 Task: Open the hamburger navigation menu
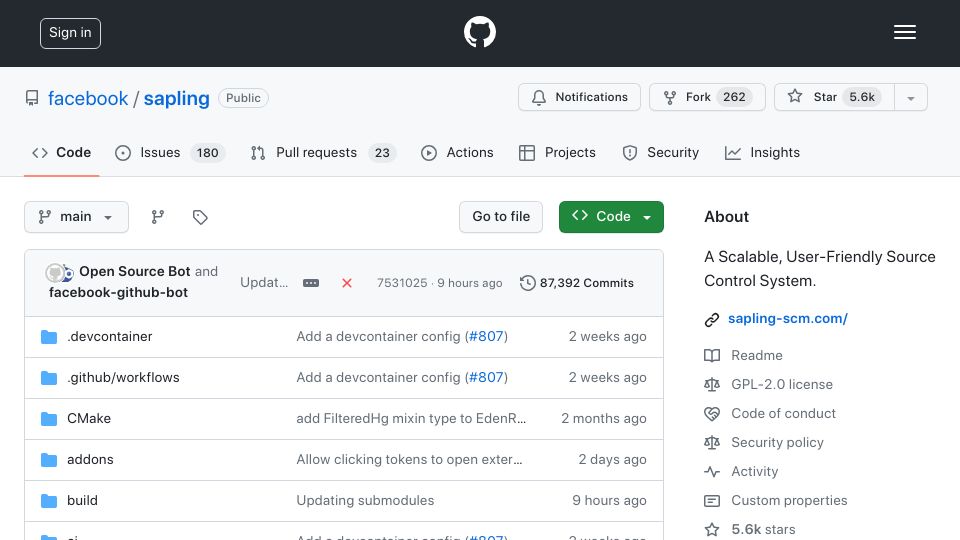coord(904,32)
